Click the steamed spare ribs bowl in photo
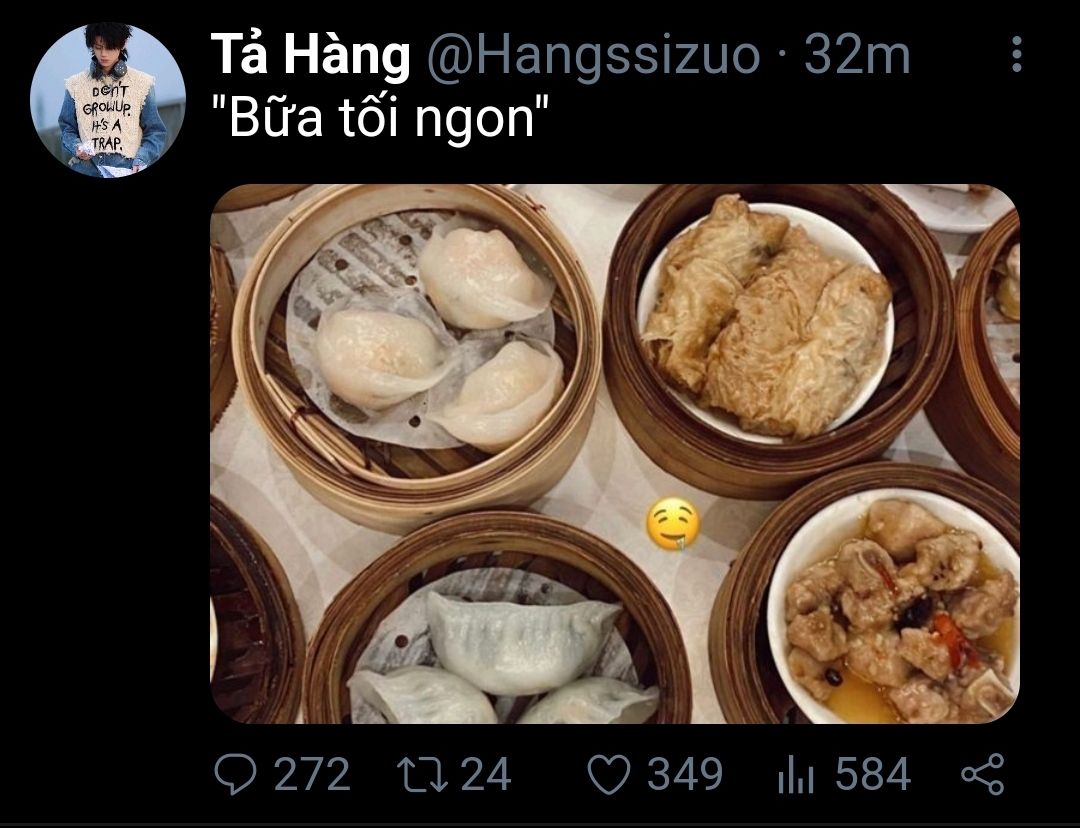 [x=894, y=608]
